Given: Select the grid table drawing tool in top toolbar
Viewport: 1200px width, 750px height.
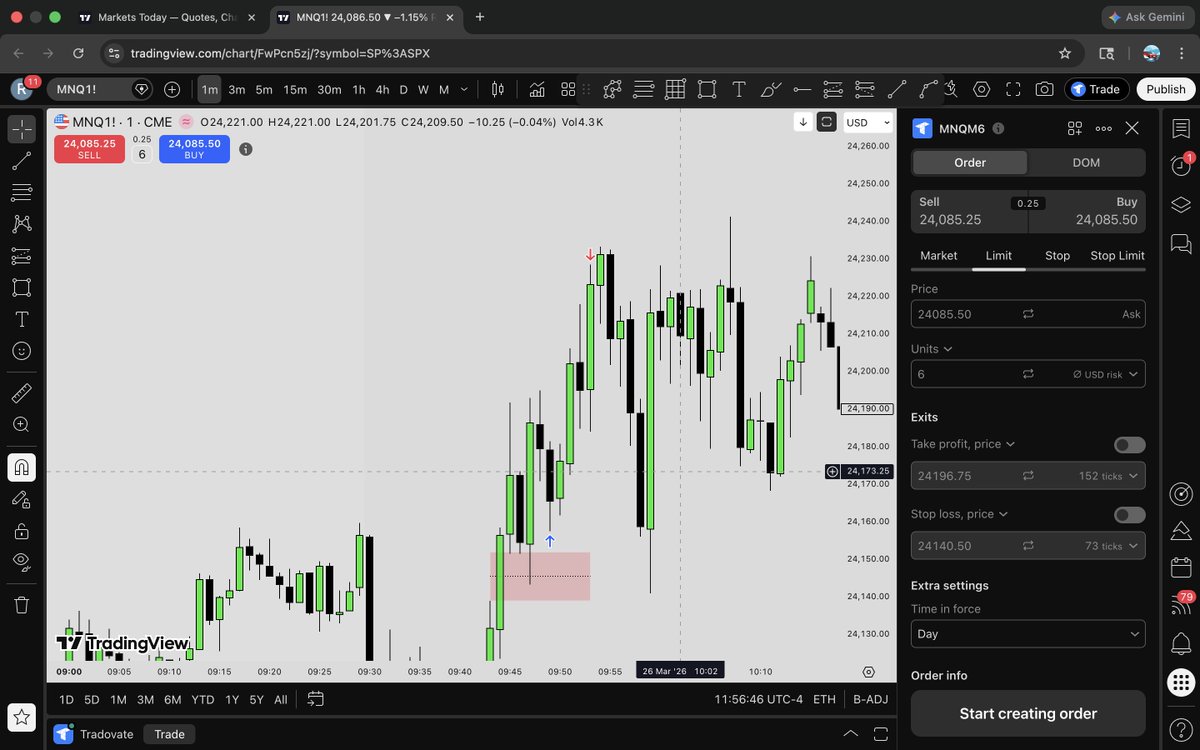Looking at the screenshot, I should click(x=675, y=89).
